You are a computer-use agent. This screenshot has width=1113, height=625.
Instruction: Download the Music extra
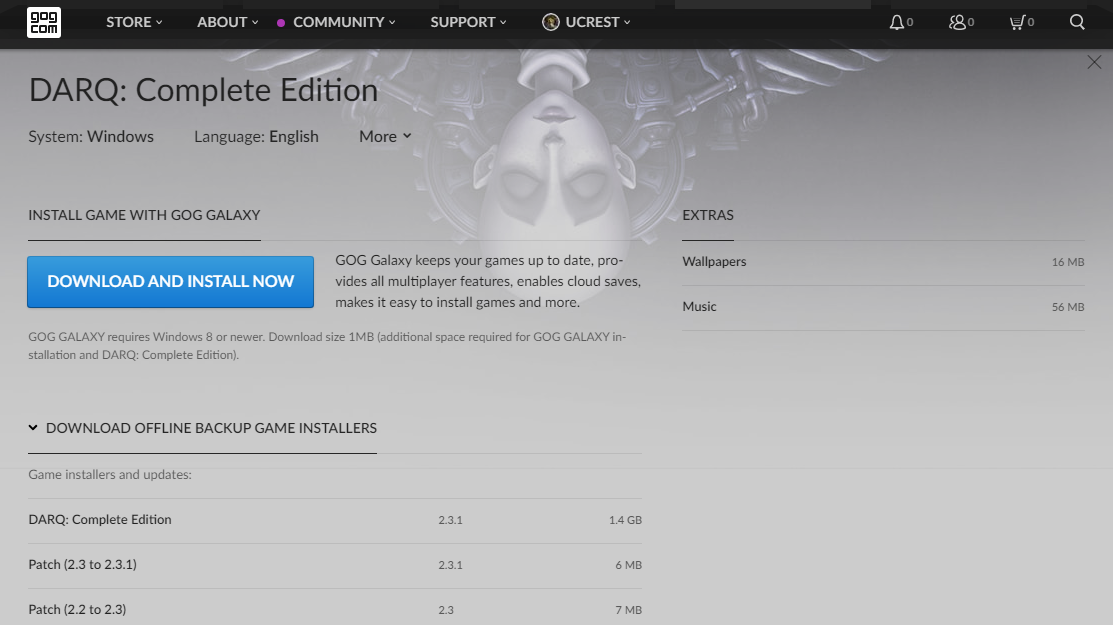pos(883,307)
